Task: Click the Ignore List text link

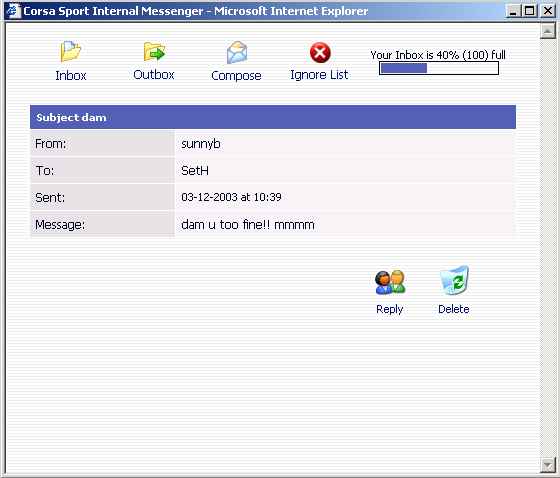Action: 319,75
